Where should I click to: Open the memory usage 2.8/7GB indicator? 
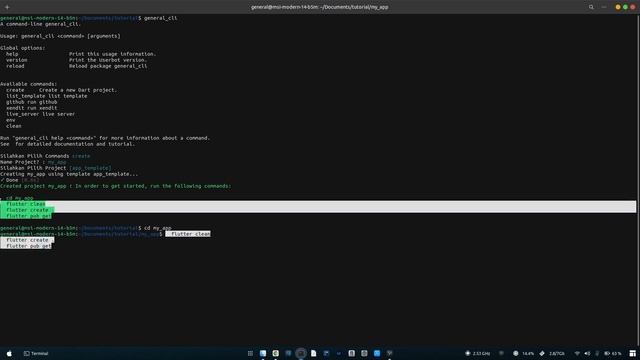click(552, 353)
